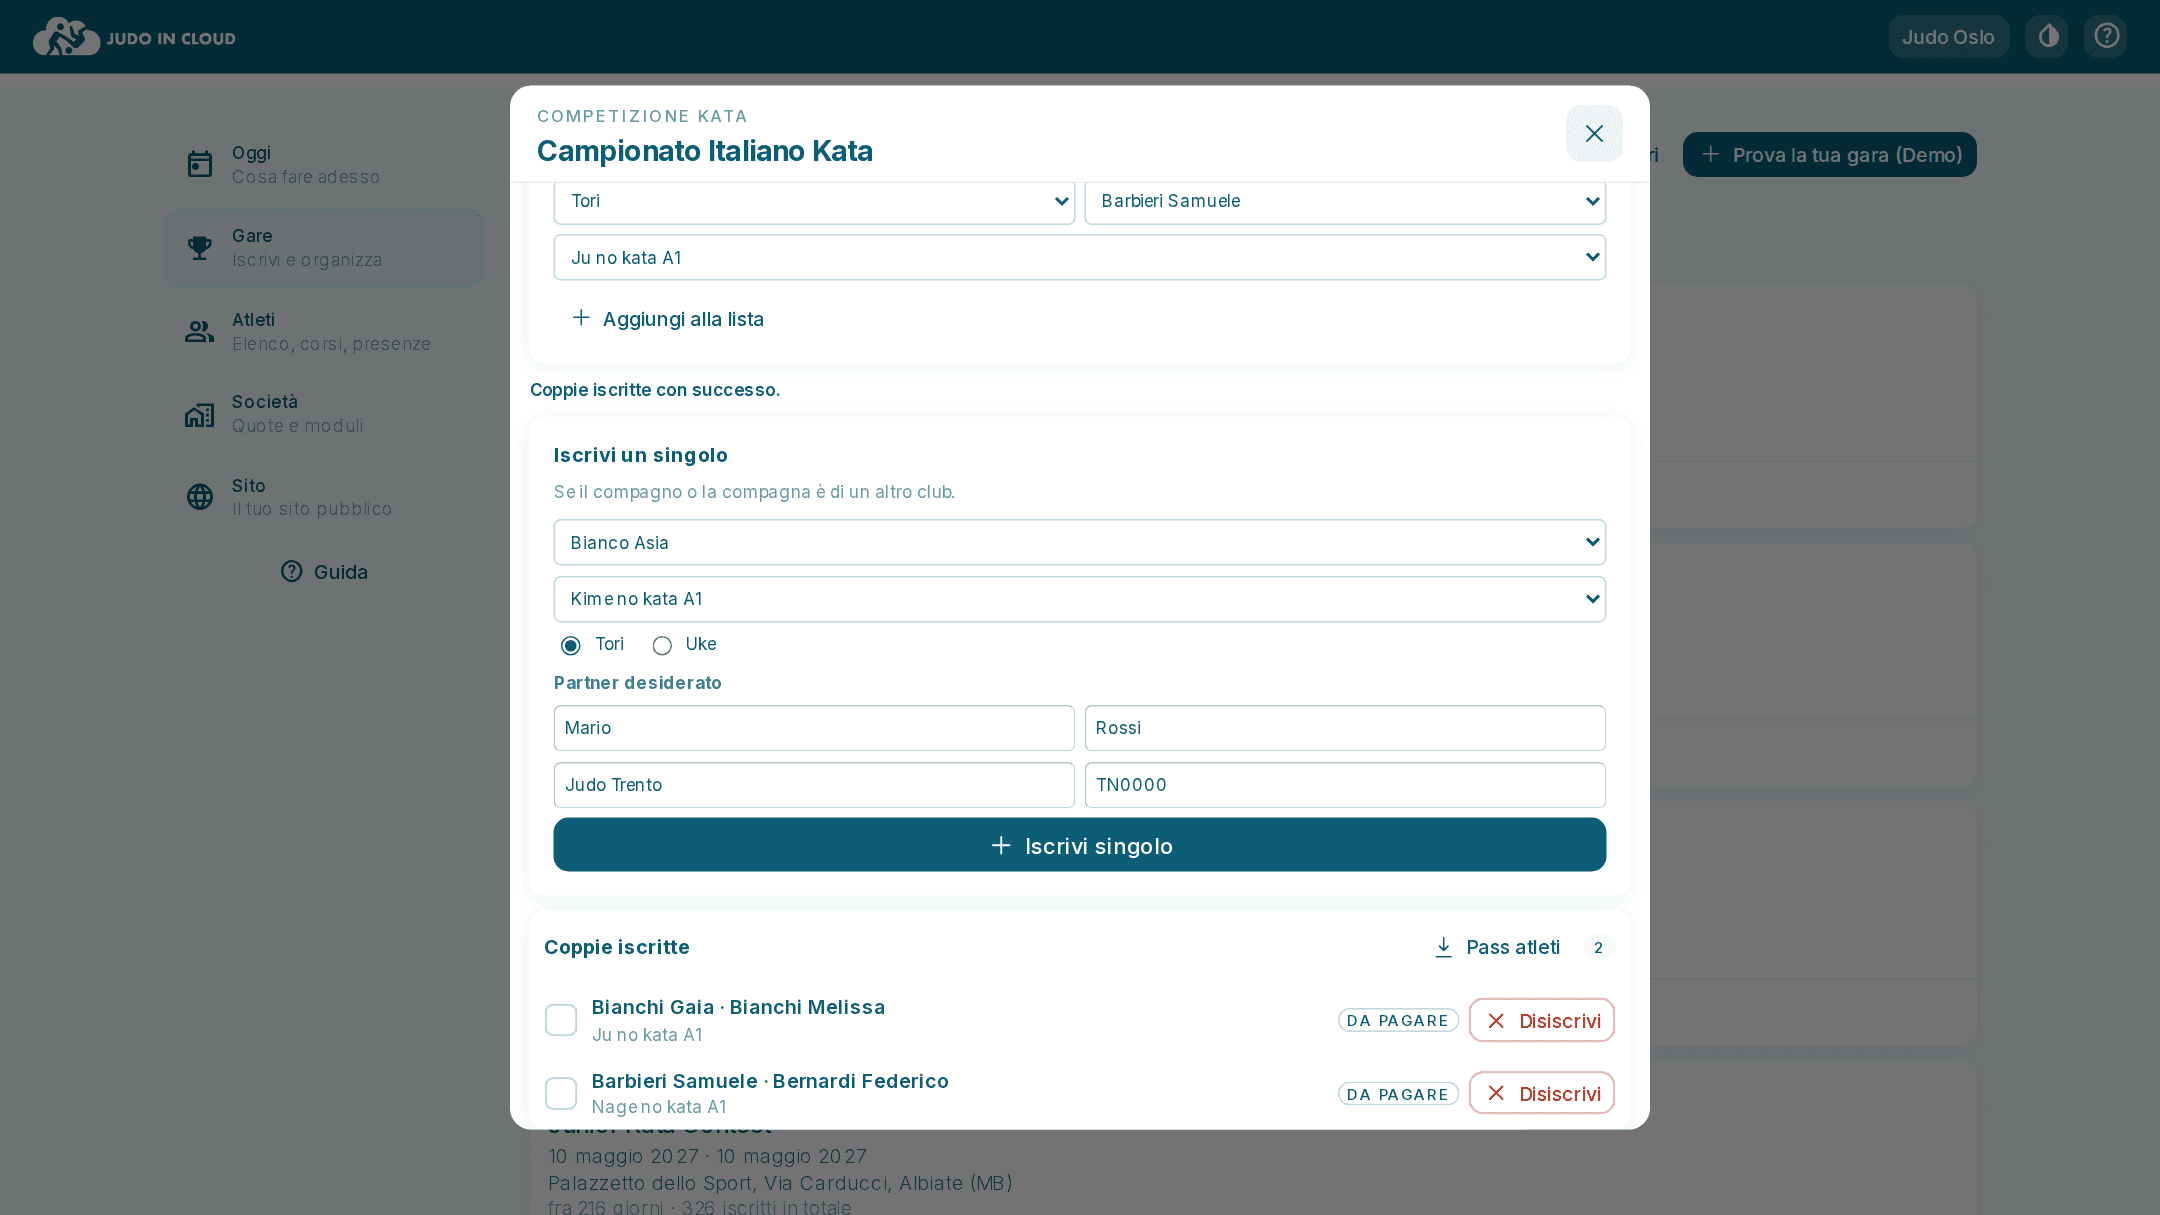Click the DA PAGARE badge for Bianchi Gaia
Image resolution: width=2160 pixels, height=1215 pixels.
(x=1398, y=1021)
